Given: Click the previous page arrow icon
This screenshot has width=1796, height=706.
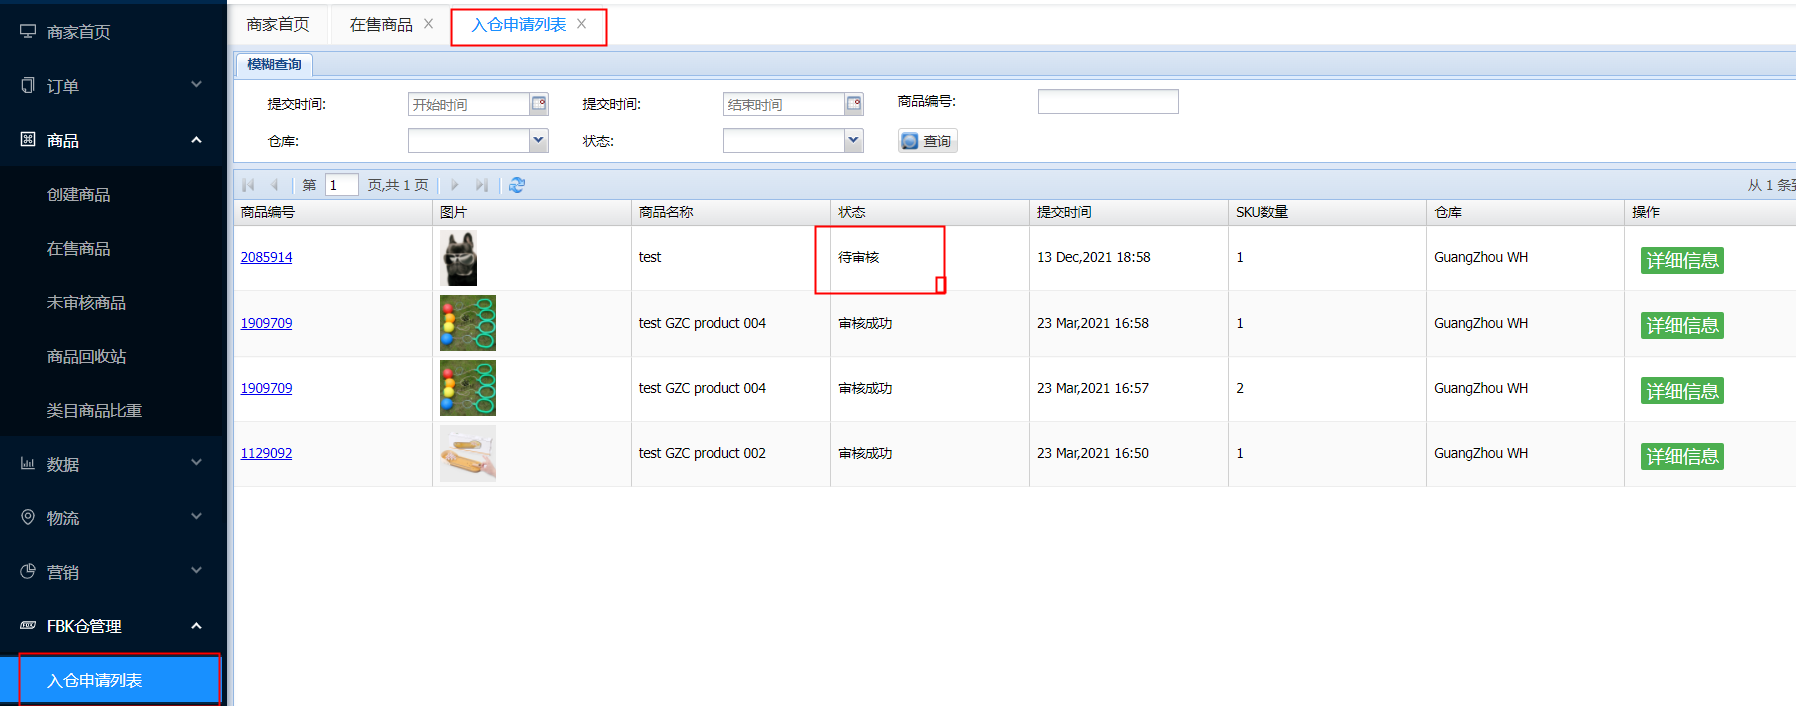Looking at the screenshot, I should [274, 185].
